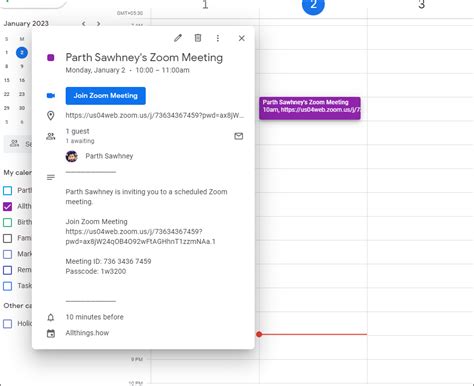Click the blue video camera icon
474x386 pixels.
point(51,96)
